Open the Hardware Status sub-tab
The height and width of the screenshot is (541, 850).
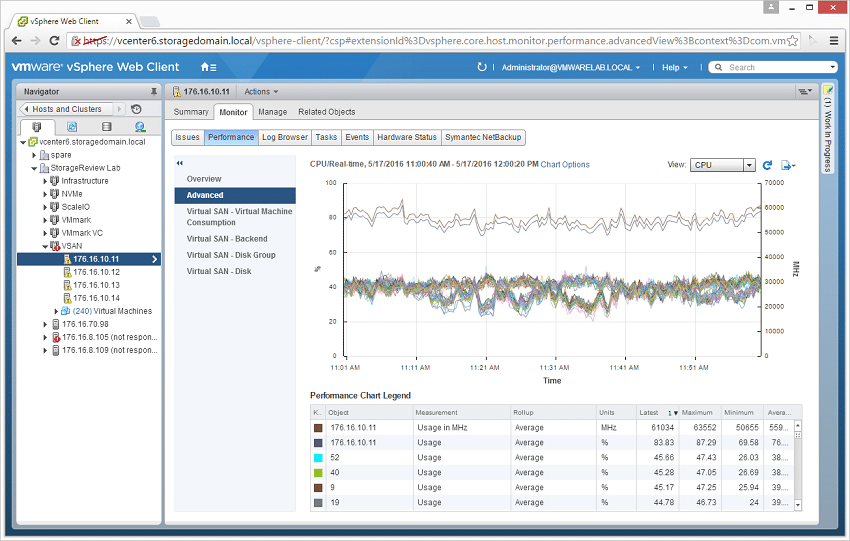[x=407, y=137]
